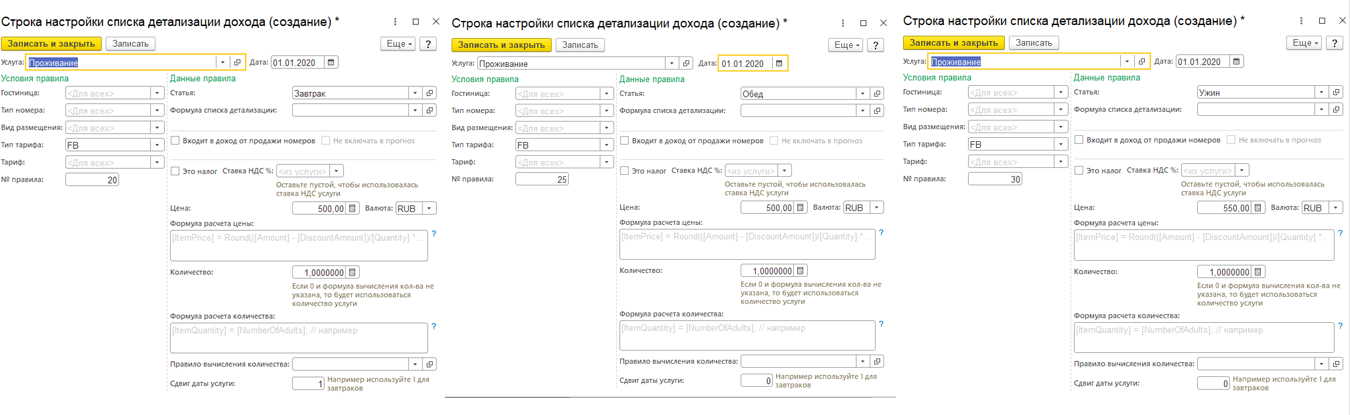Open calculator for Цена 500,00 in Обед form
The height and width of the screenshot is (415, 1350).
pos(800,208)
